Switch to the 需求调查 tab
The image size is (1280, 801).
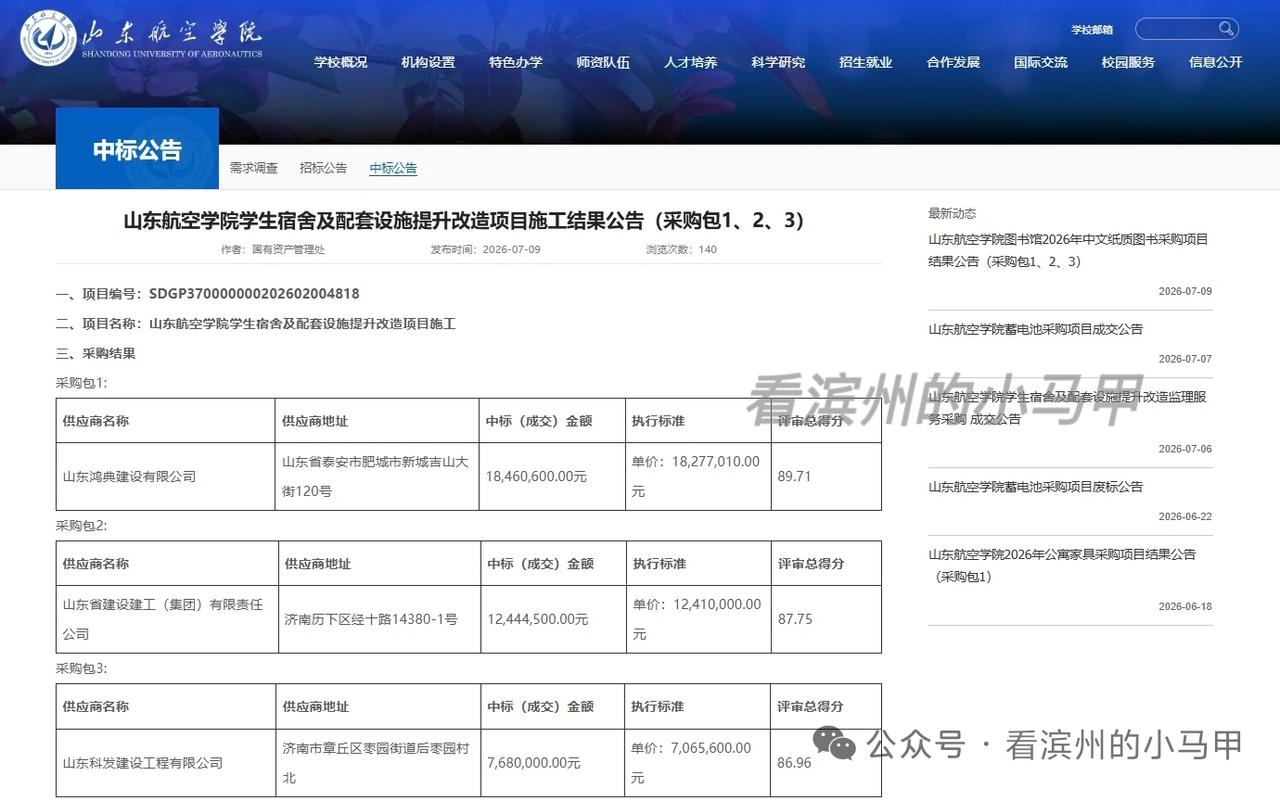(x=254, y=168)
